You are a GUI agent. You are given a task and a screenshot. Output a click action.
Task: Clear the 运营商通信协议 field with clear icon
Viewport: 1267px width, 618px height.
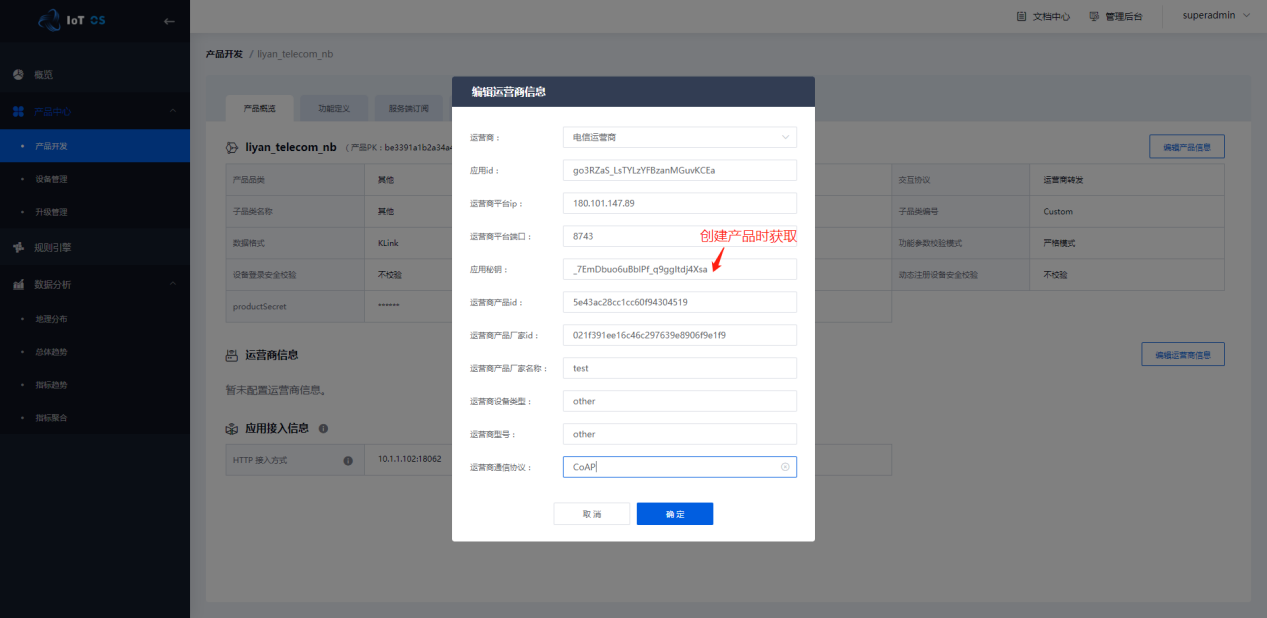tap(785, 467)
